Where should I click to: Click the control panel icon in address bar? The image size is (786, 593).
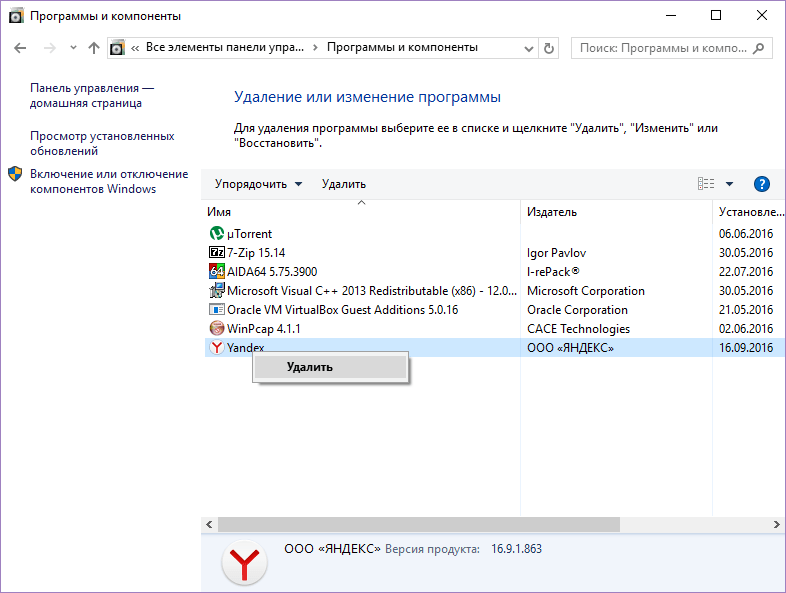[117, 48]
